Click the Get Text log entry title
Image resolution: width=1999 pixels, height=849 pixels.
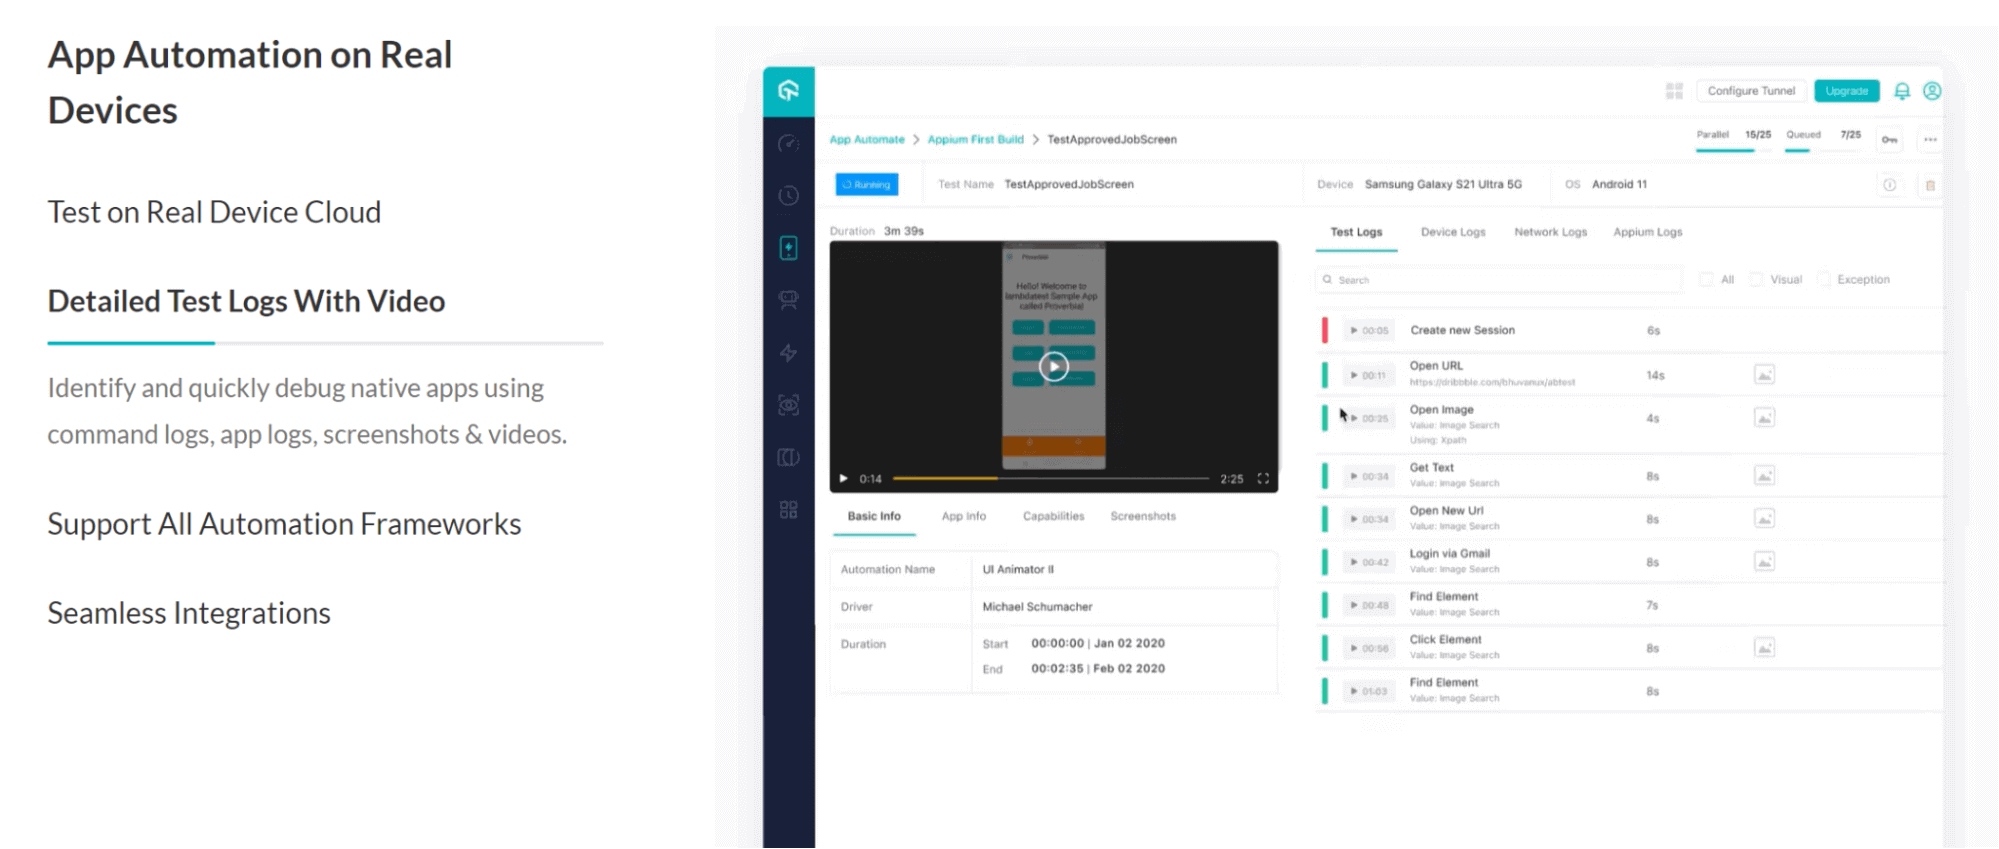[1431, 468]
